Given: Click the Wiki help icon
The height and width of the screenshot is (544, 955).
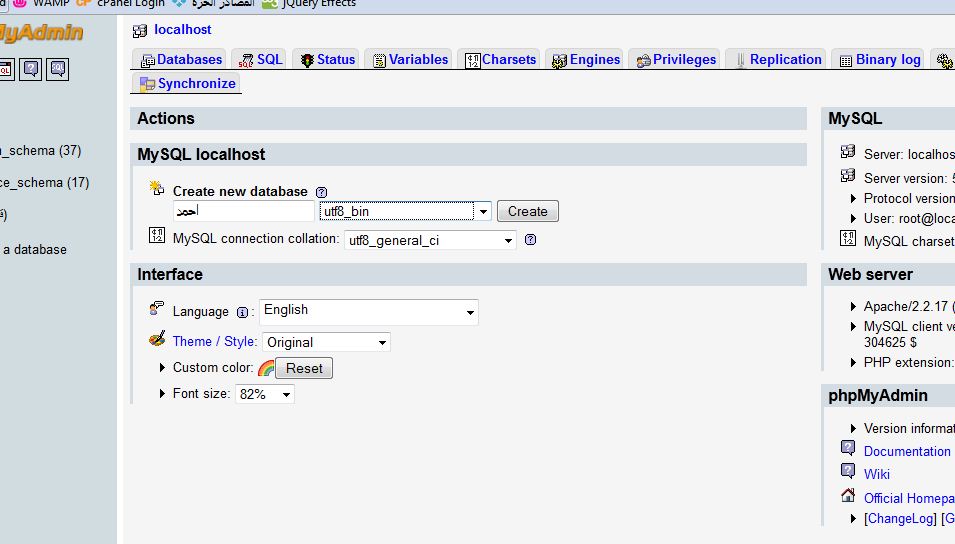Looking at the screenshot, I should [848, 470].
